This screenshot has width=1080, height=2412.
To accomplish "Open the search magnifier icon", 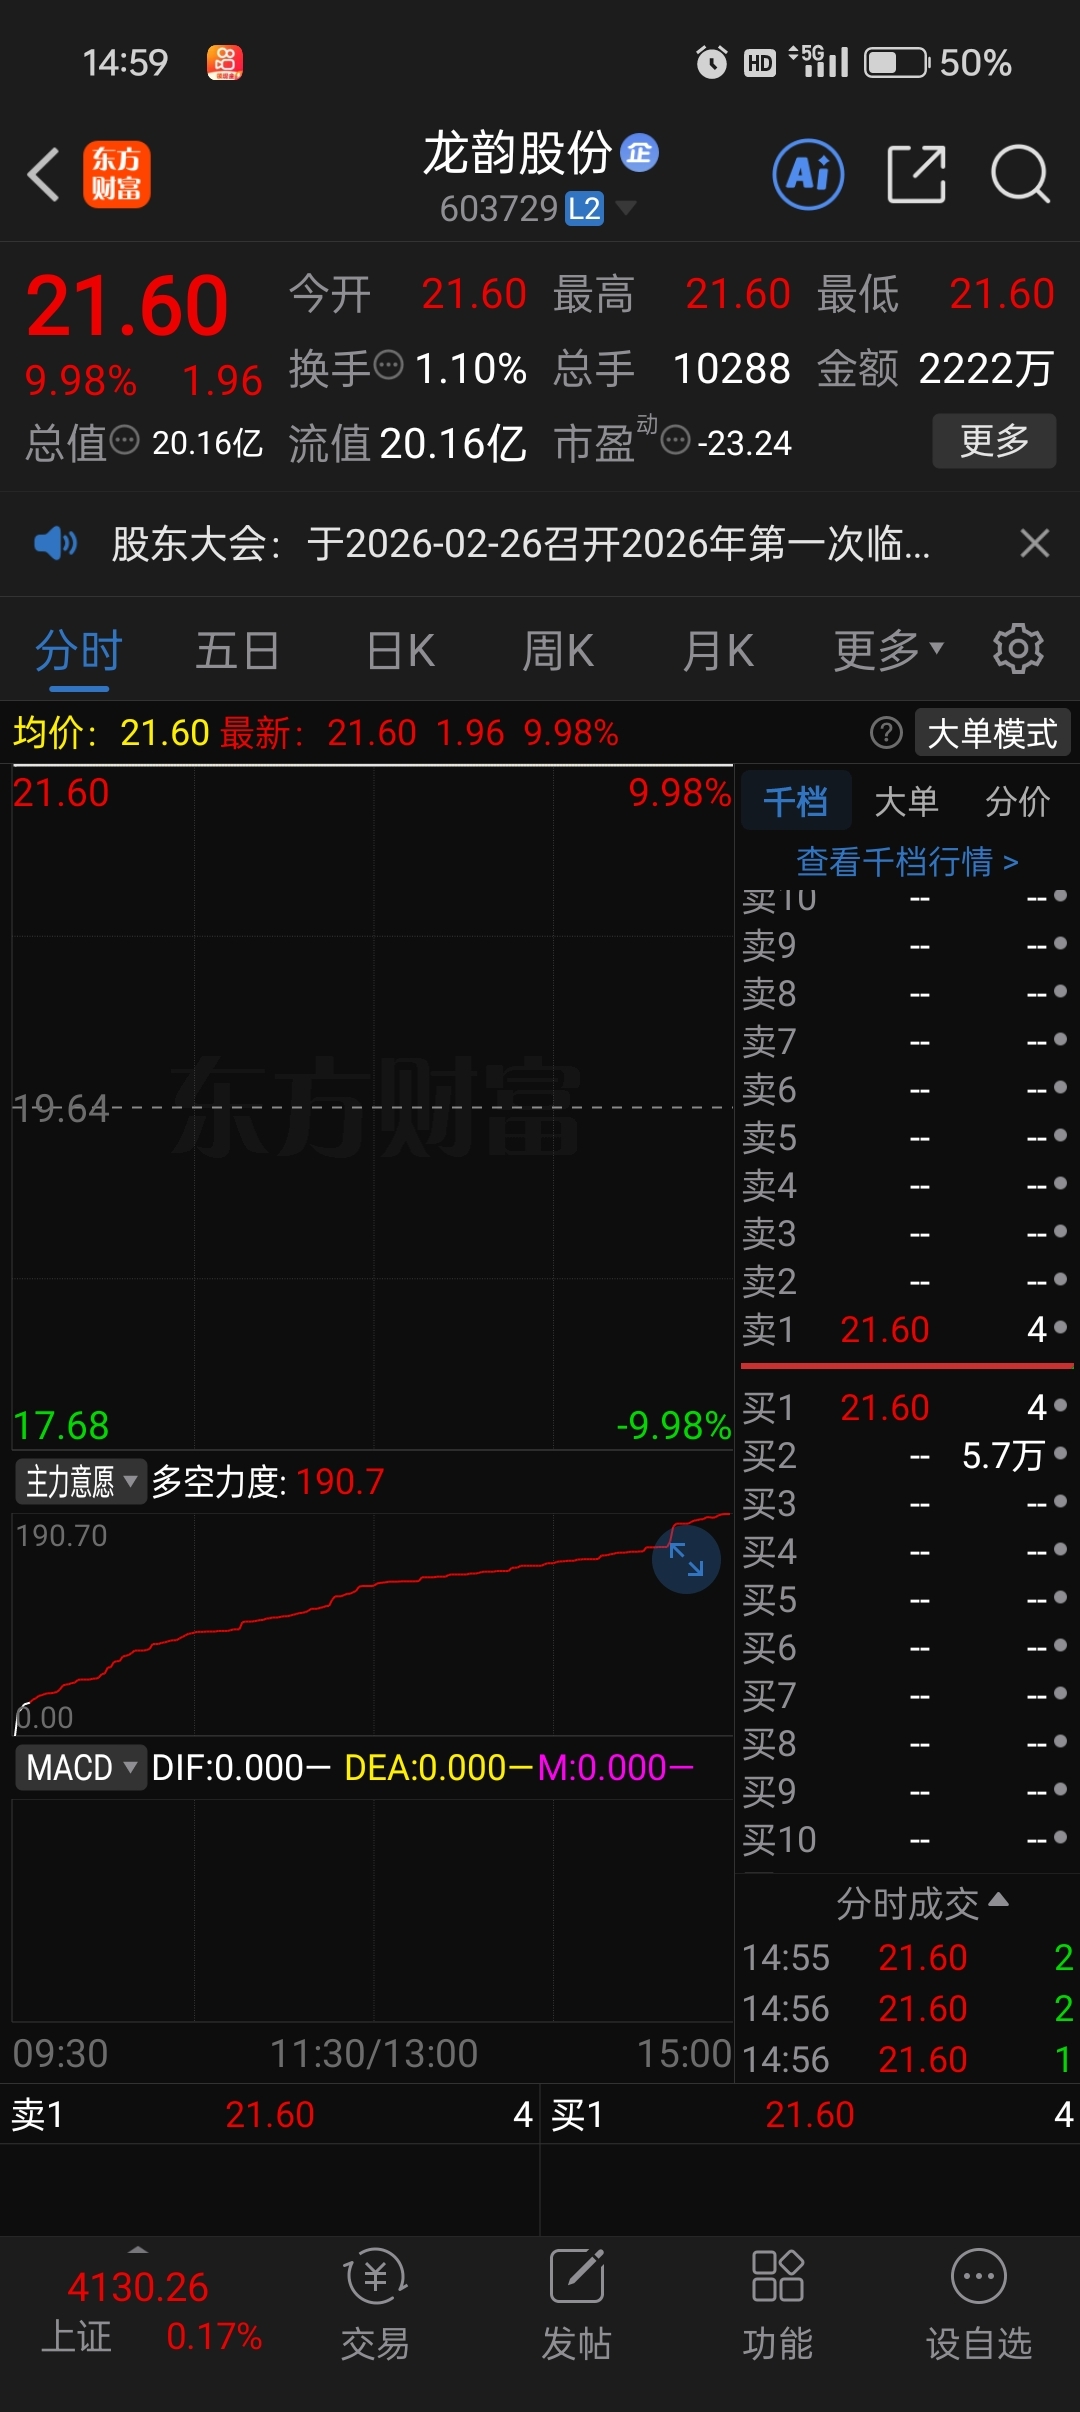I will 1020,174.
